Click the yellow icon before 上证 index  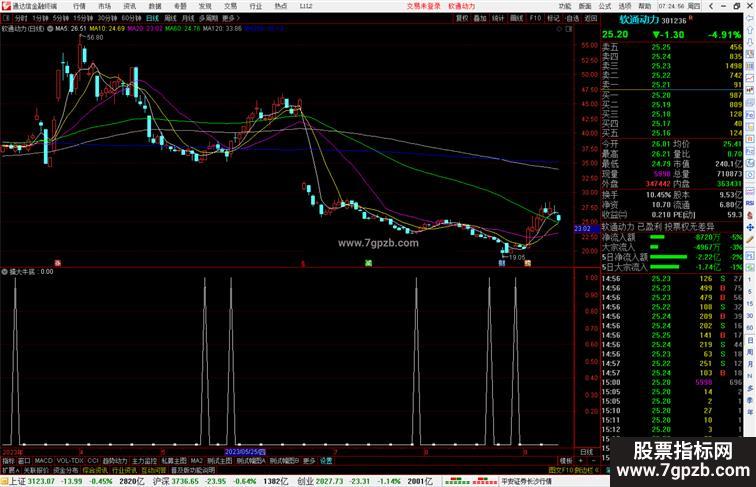click(x=4, y=481)
